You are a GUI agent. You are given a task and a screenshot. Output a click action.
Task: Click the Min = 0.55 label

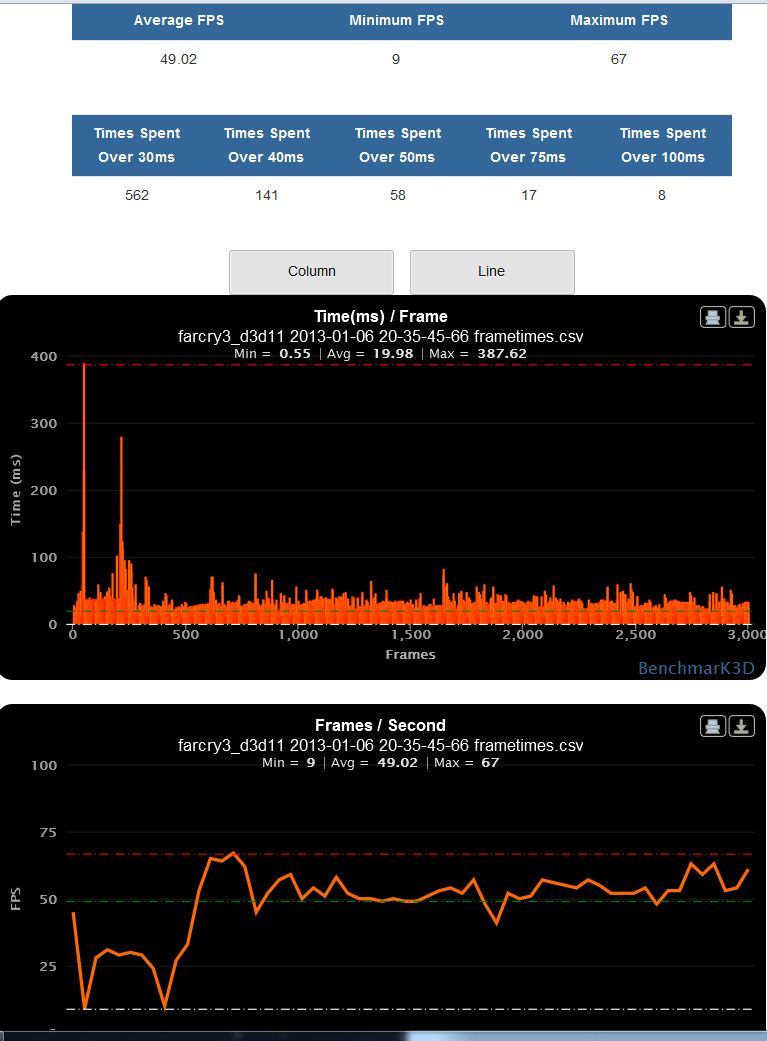(x=272, y=354)
